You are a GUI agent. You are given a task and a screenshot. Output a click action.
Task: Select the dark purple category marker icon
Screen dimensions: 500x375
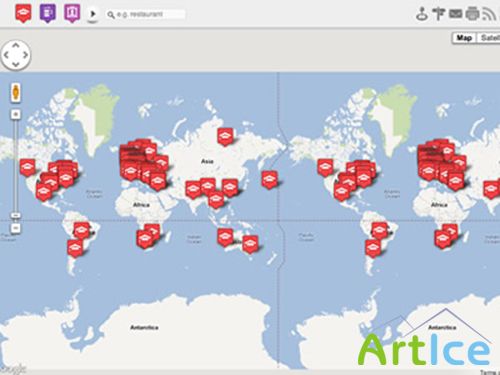[48, 13]
